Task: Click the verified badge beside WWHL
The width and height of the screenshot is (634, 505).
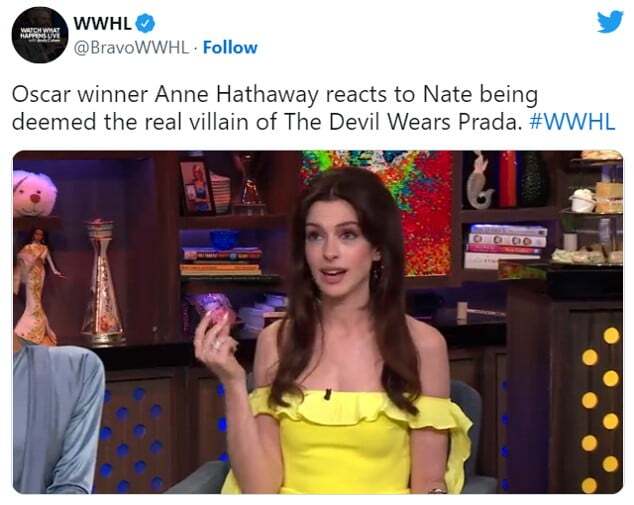Action: (x=145, y=23)
